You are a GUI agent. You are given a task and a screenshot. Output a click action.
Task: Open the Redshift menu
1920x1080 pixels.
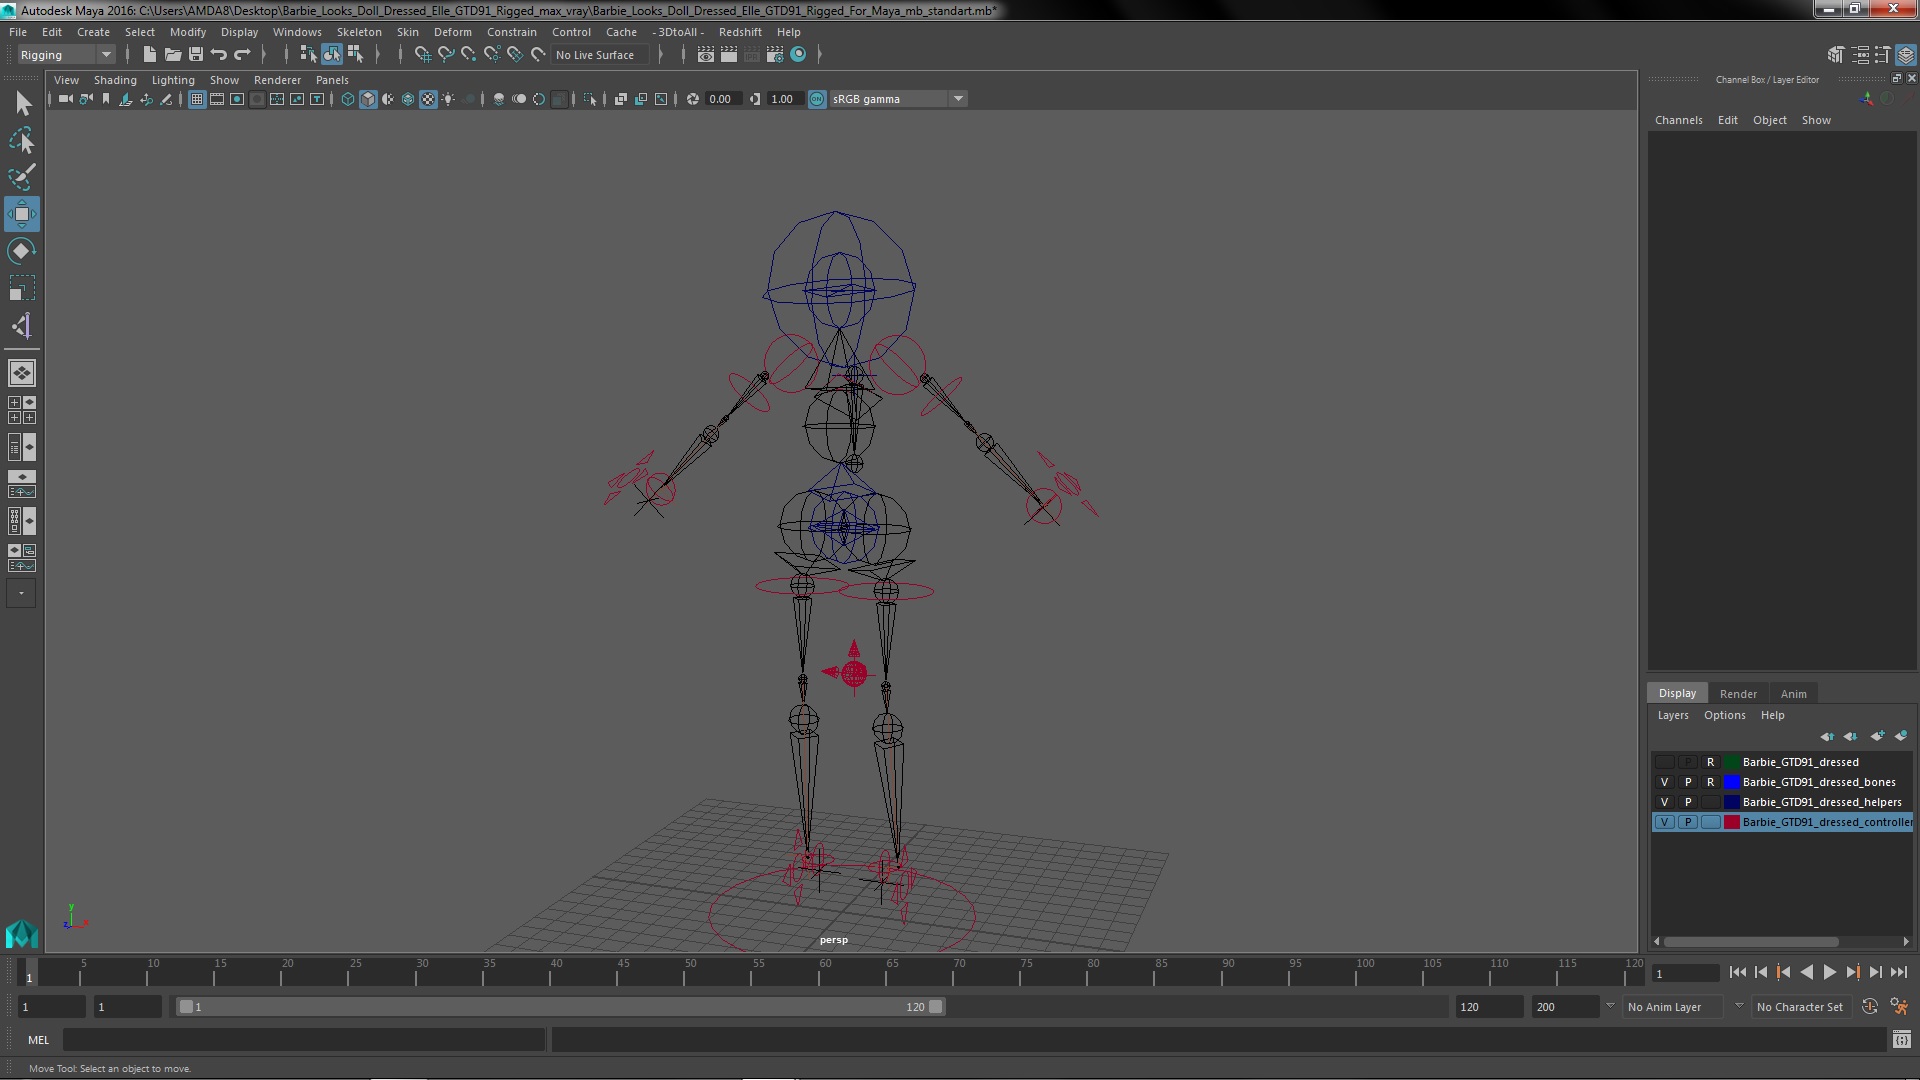coord(740,32)
